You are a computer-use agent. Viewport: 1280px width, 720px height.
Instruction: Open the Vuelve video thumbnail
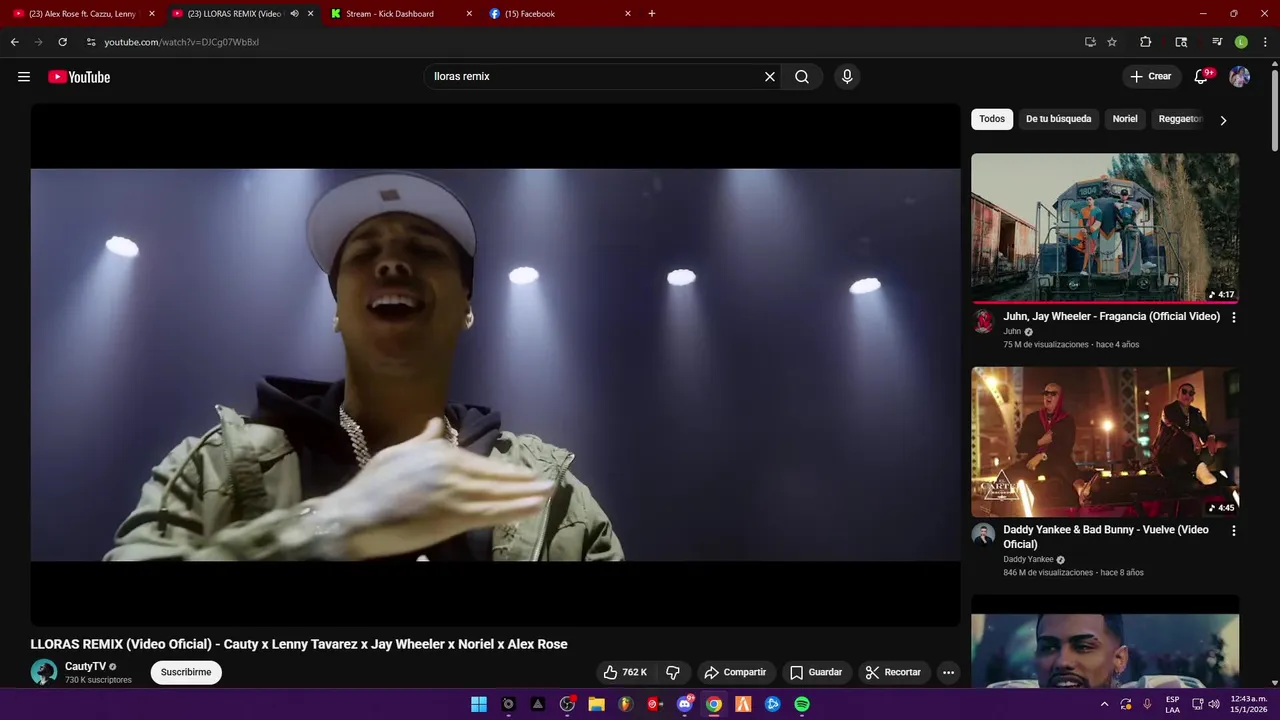tap(1105, 442)
